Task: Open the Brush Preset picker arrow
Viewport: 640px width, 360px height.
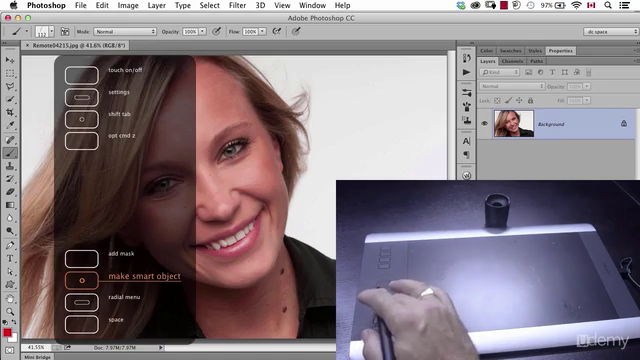Action: click(51, 31)
